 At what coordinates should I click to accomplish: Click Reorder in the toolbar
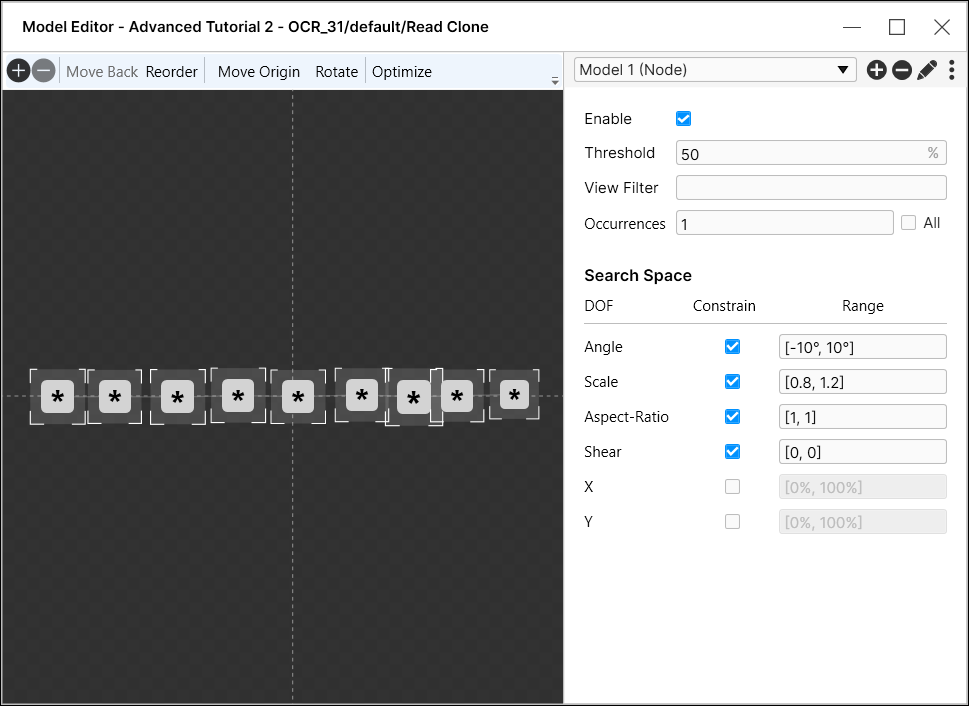172,72
